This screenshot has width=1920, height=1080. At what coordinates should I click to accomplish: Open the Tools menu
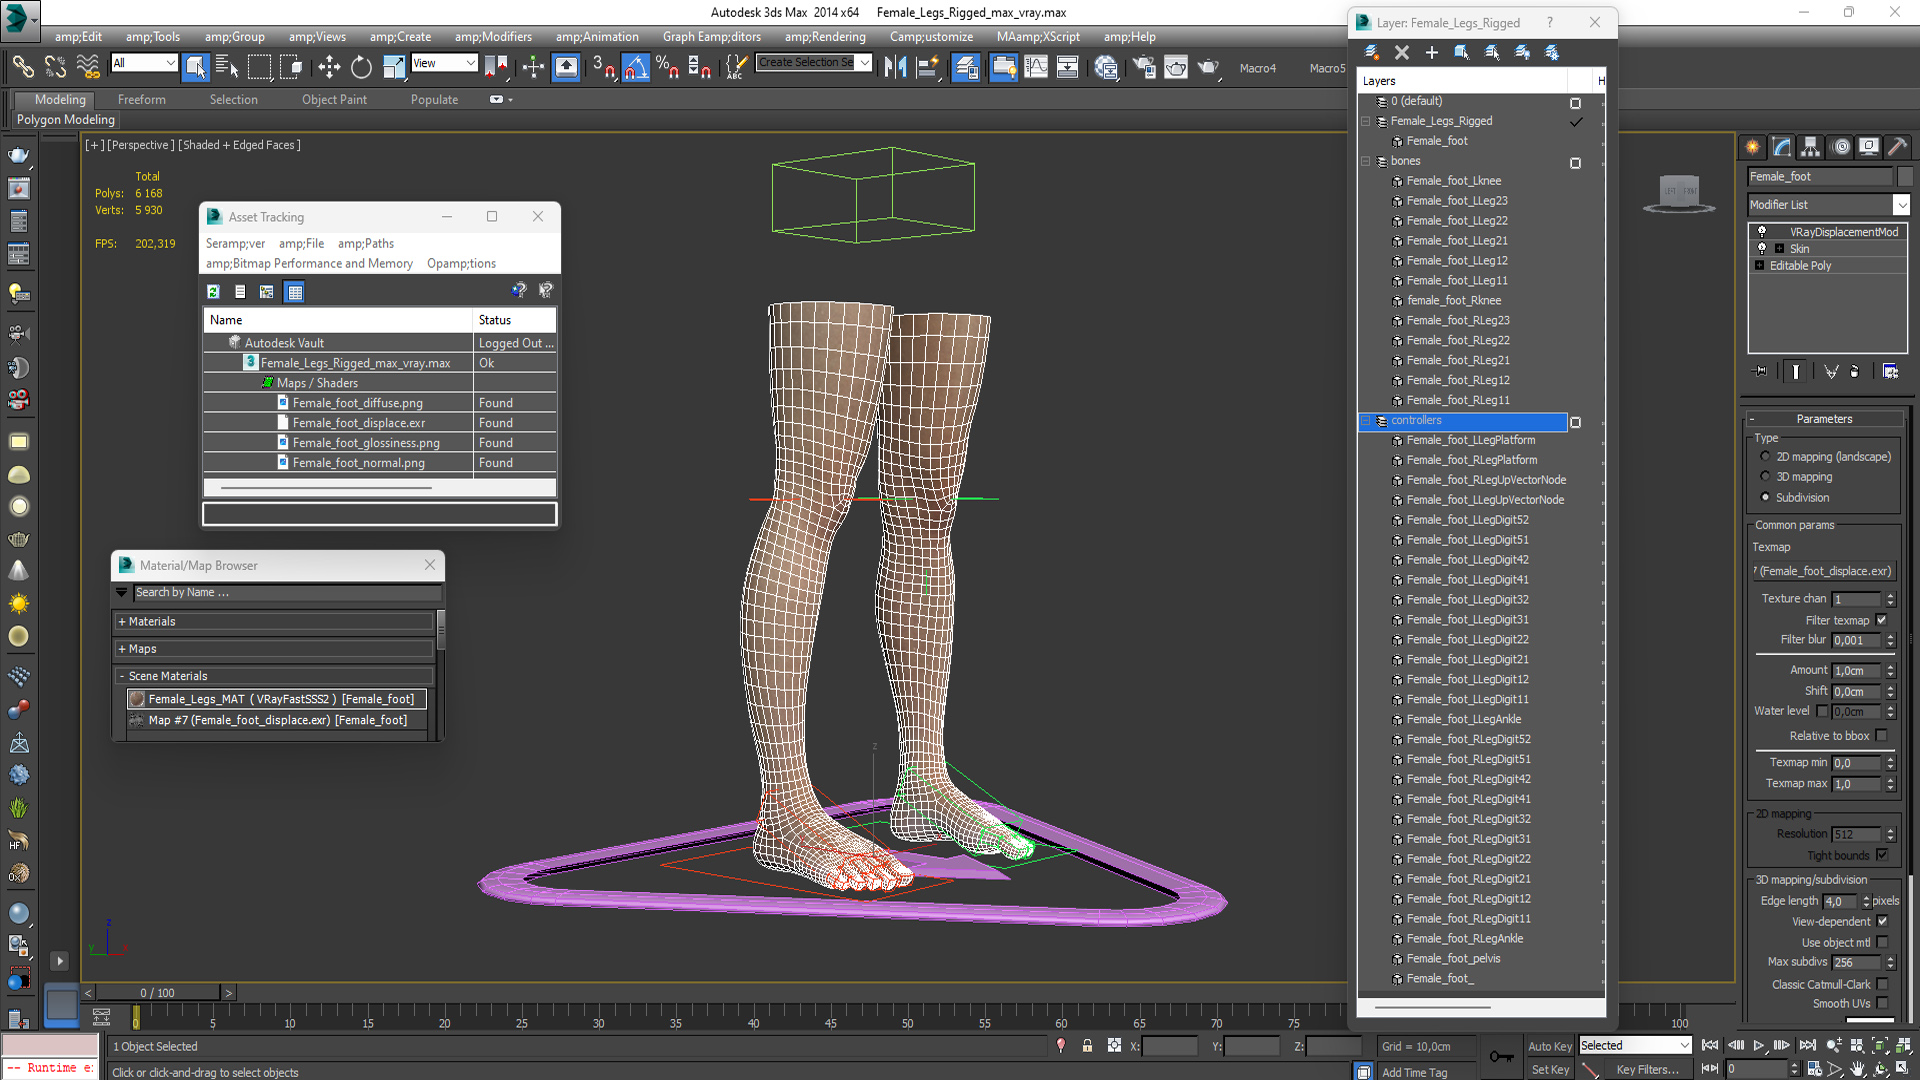click(153, 37)
